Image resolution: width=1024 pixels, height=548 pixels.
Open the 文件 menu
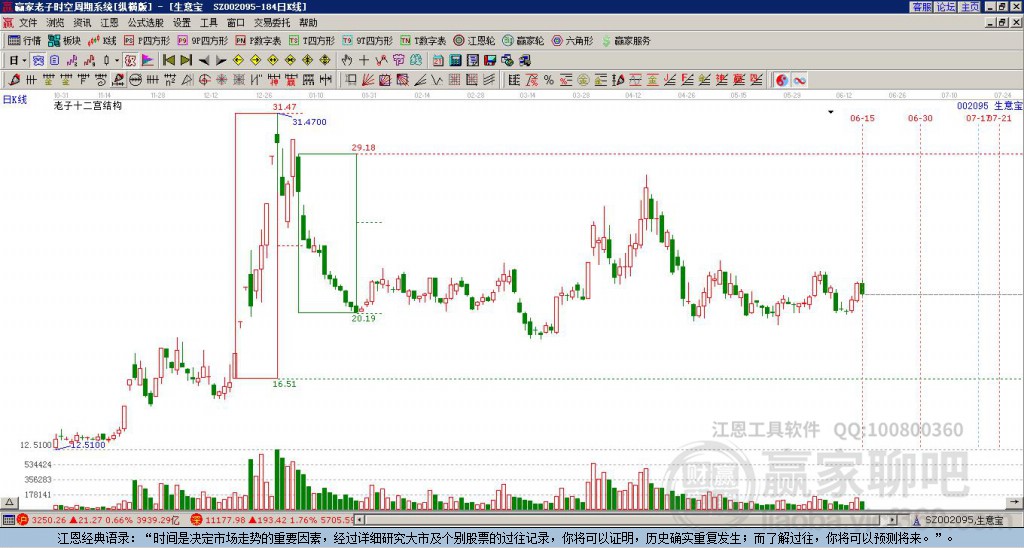click(x=28, y=23)
